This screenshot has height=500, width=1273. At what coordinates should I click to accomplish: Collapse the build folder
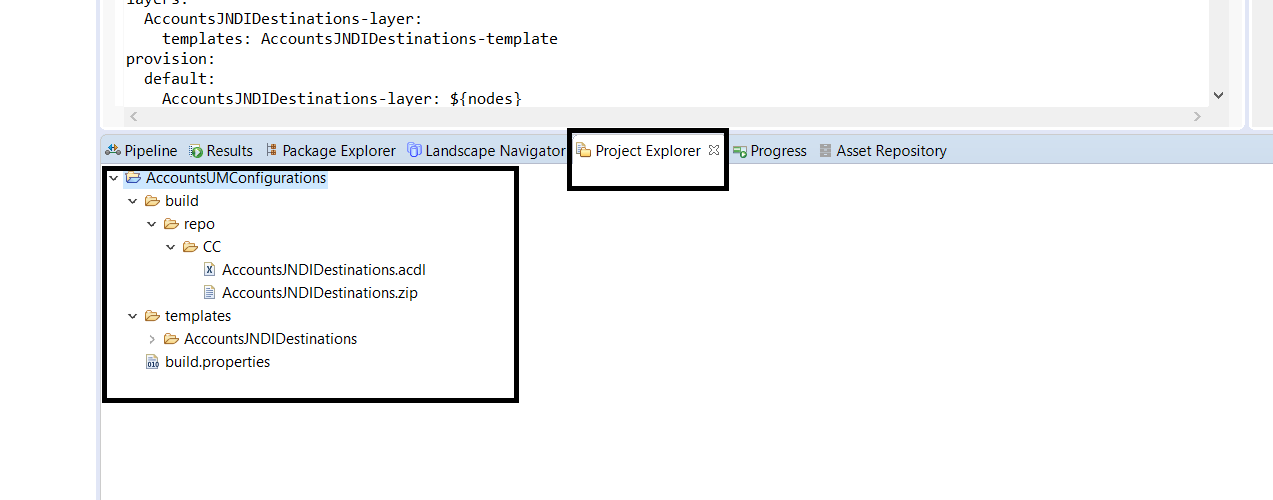coord(132,201)
